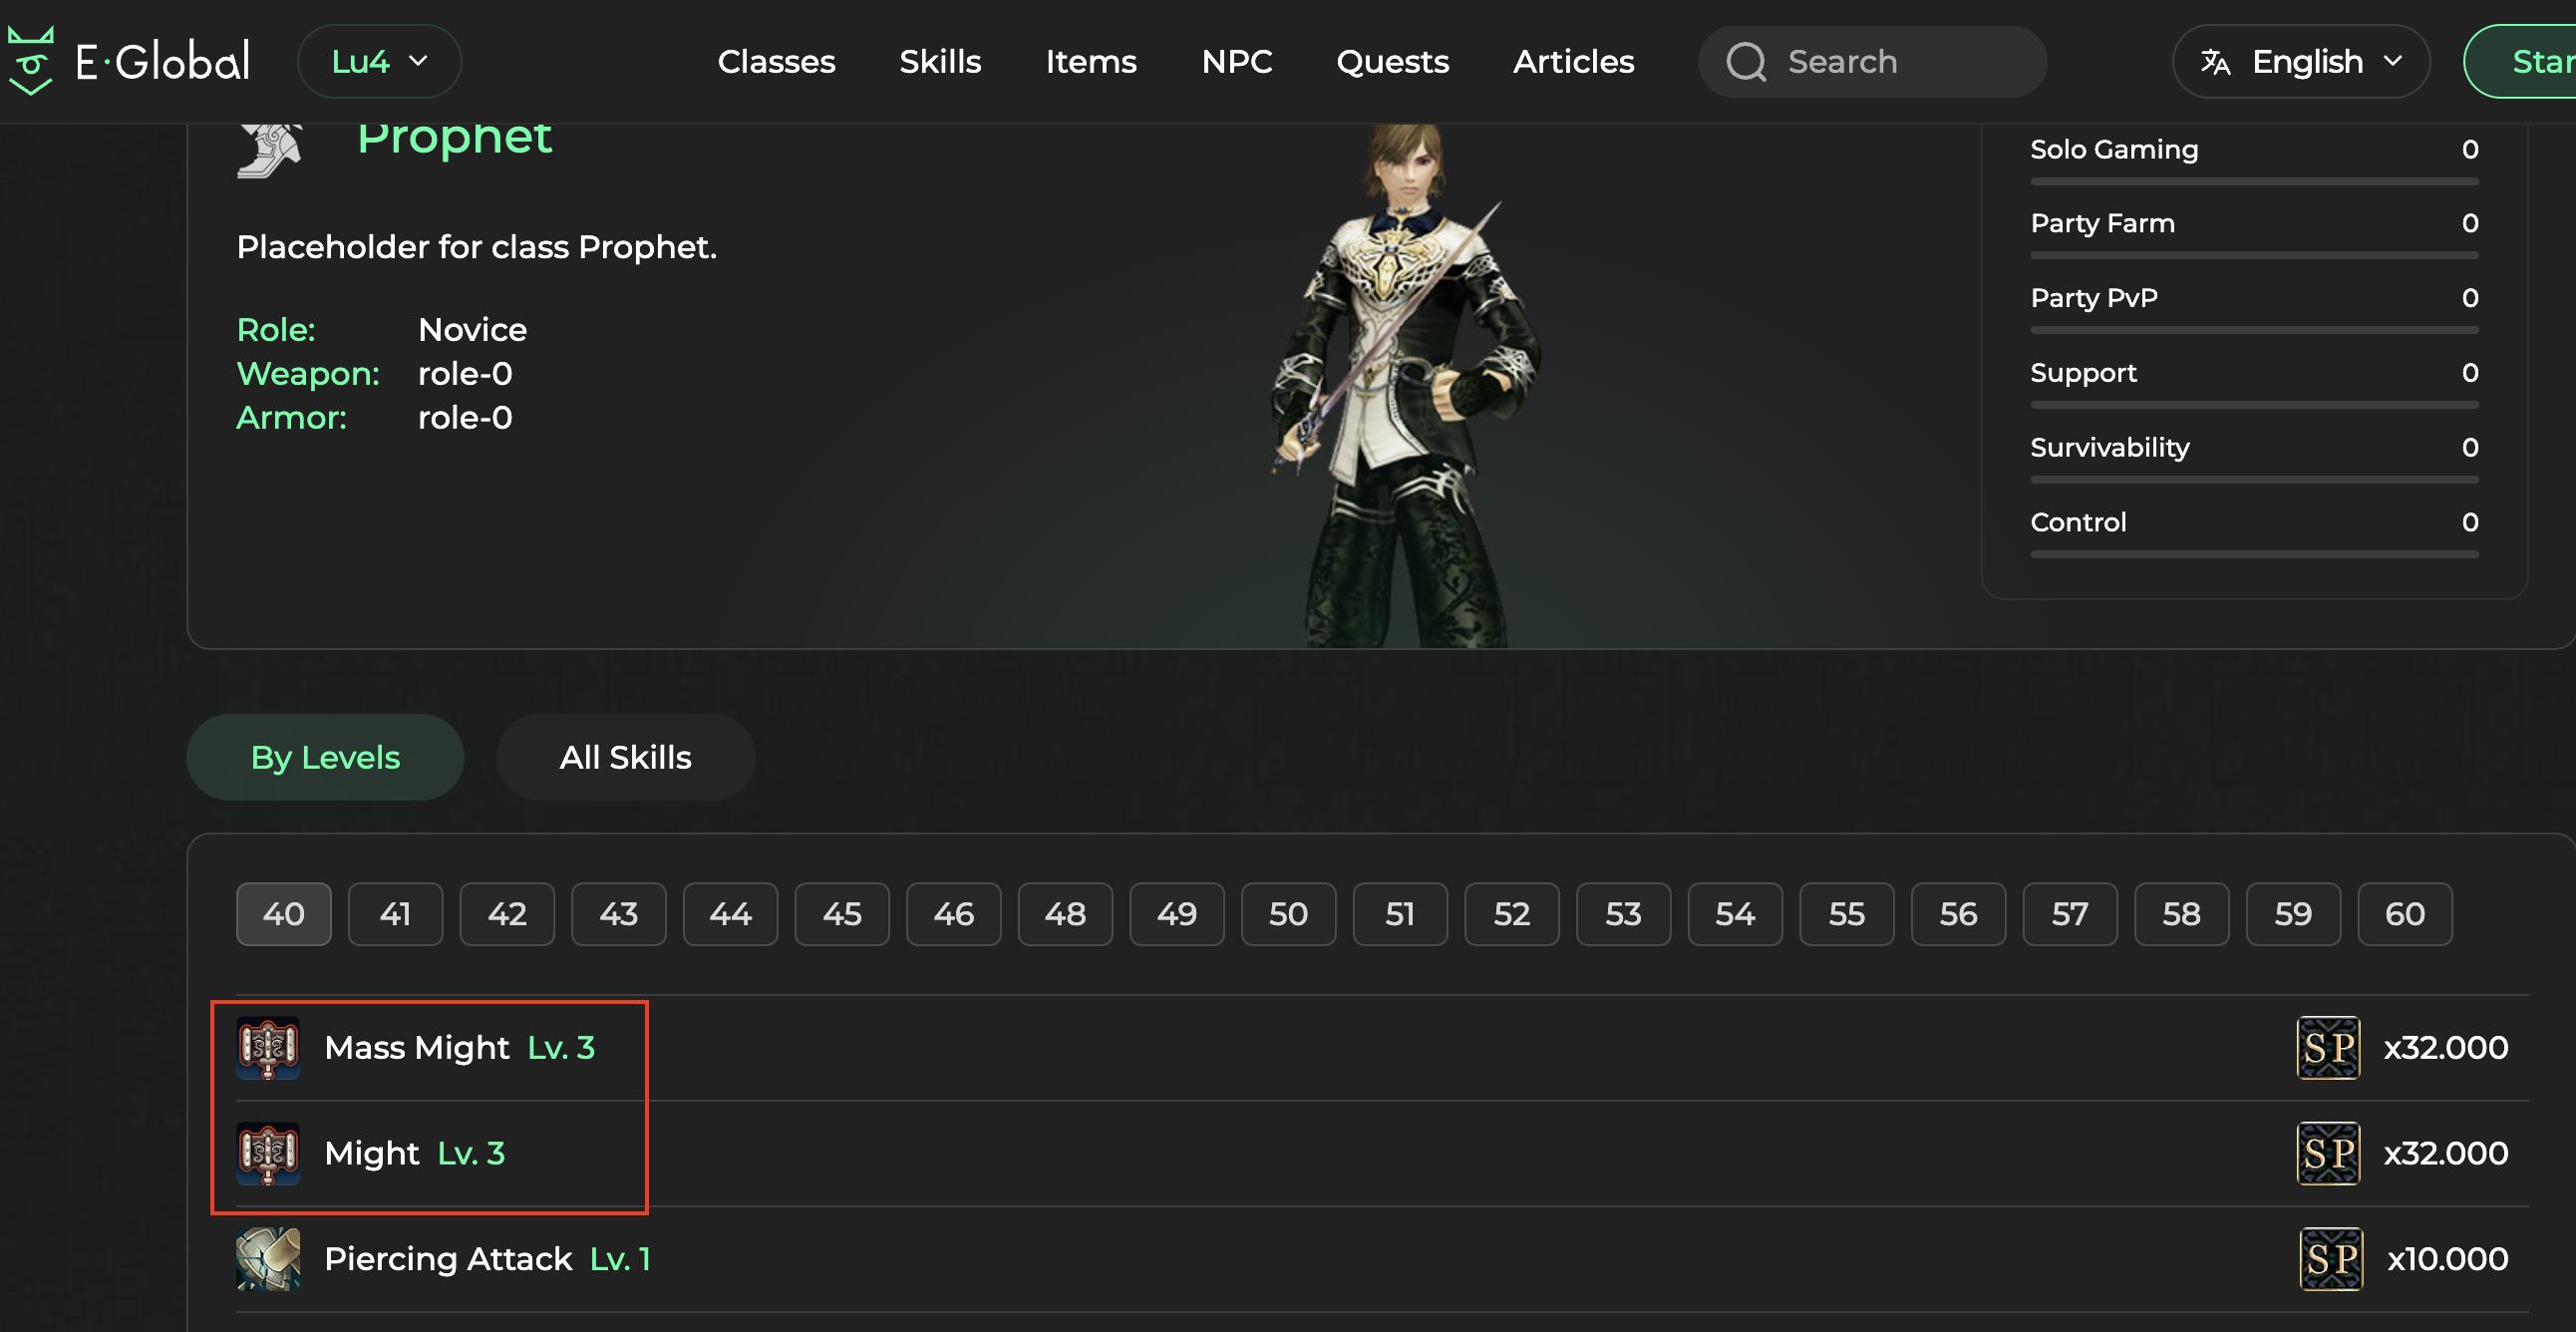
Task: Click the translate language icon
Action: (2214, 62)
